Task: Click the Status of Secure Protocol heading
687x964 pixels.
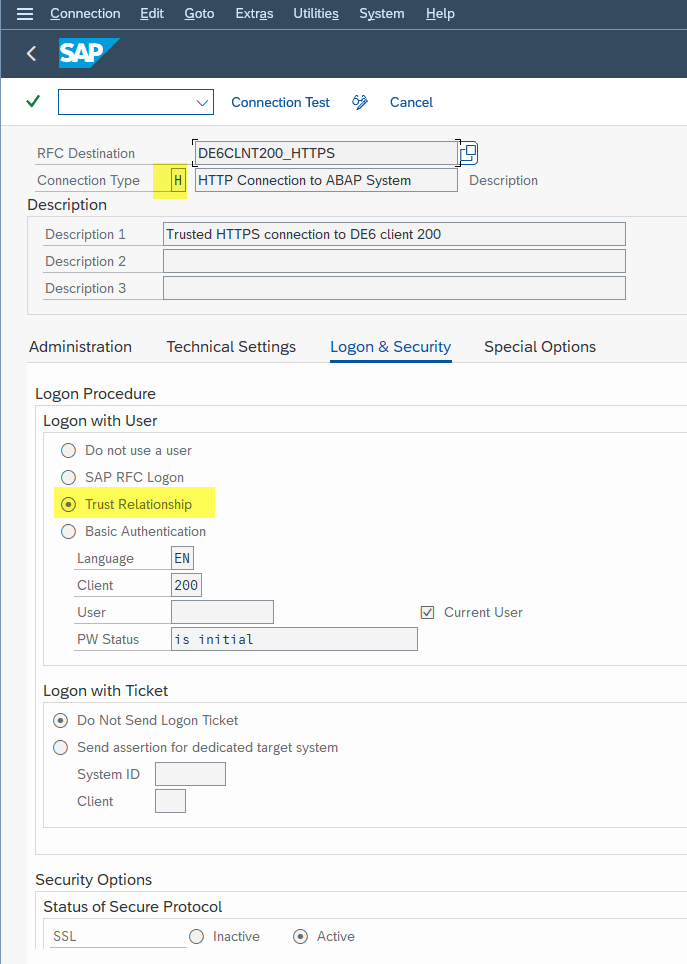Action: click(x=132, y=907)
